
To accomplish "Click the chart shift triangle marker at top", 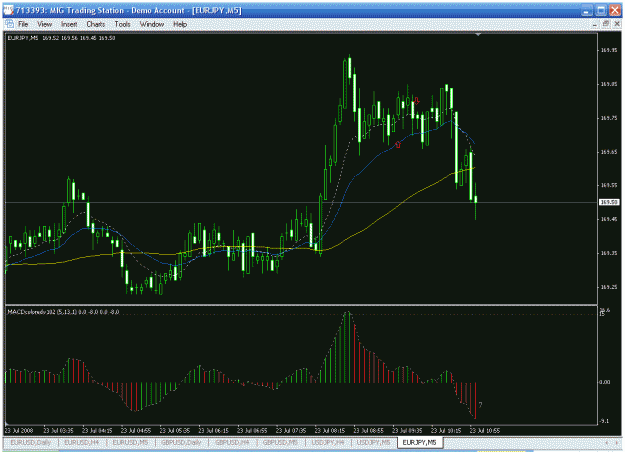I will [478, 35].
